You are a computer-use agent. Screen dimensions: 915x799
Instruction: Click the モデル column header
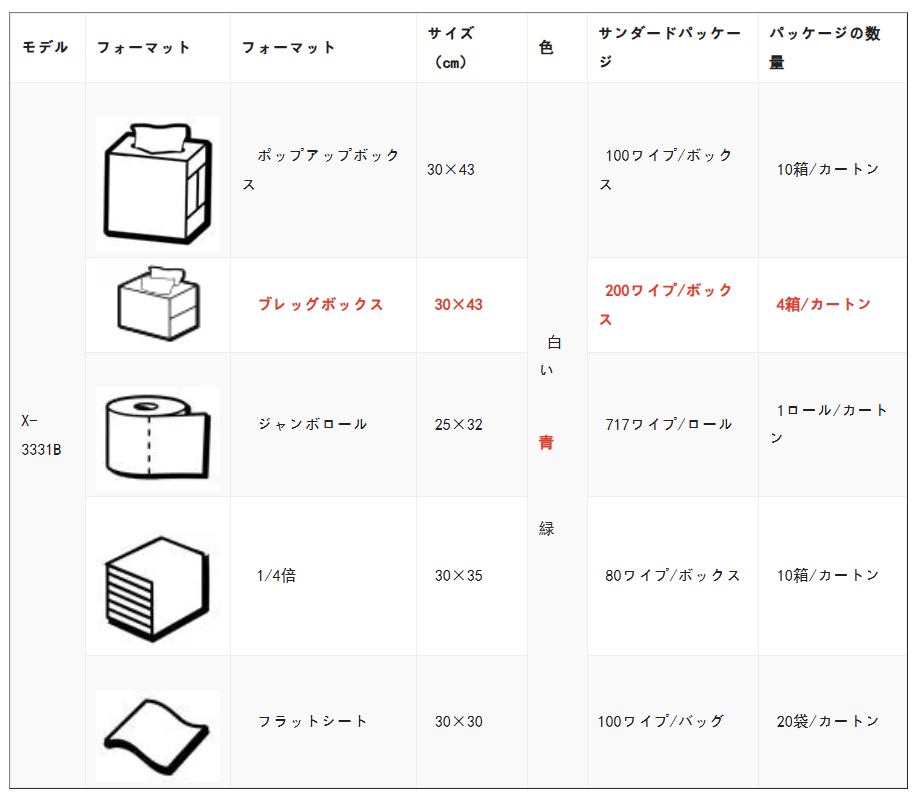[x=45, y=47]
